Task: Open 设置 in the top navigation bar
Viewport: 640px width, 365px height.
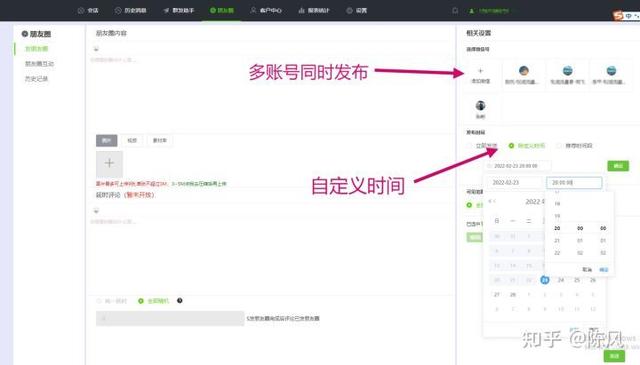Action: pos(357,10)
